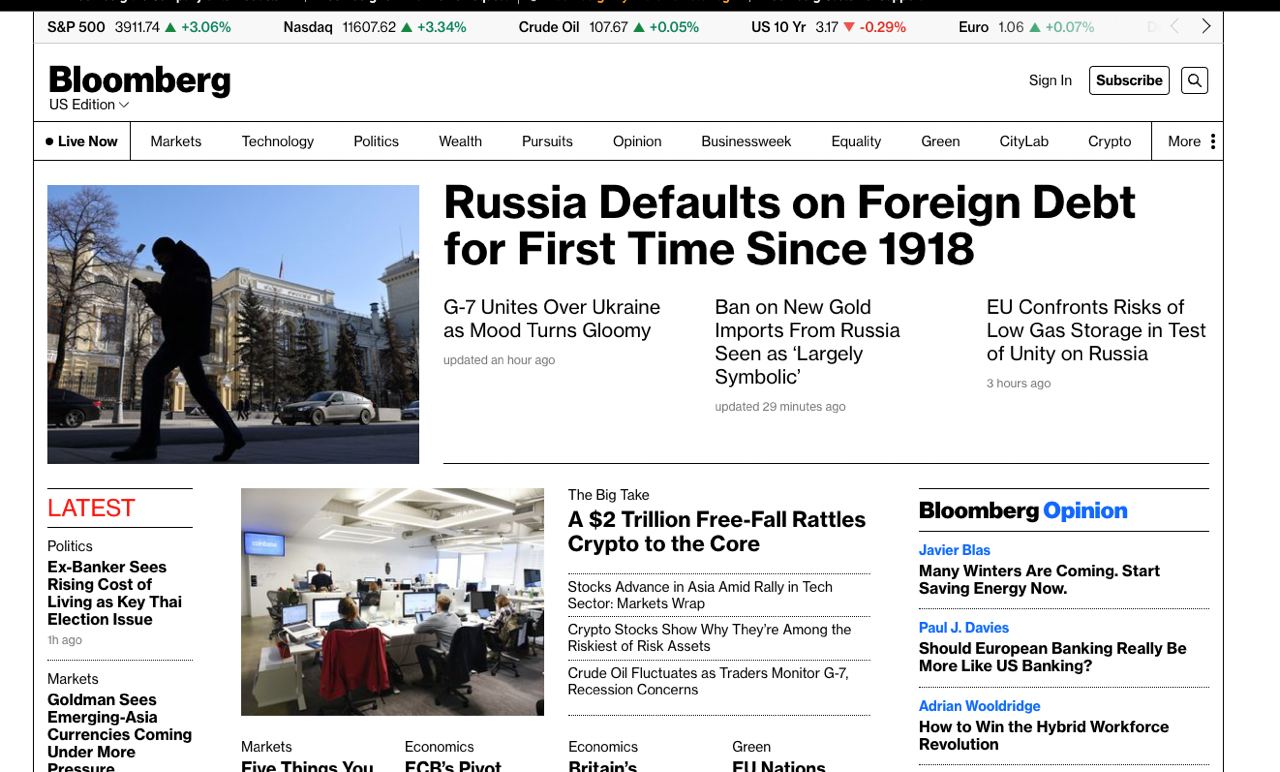Image resolution: width=1280 pixels, height=772 pixels.
Task: Go to the Technology section
Action: click(x=278, y=141)
